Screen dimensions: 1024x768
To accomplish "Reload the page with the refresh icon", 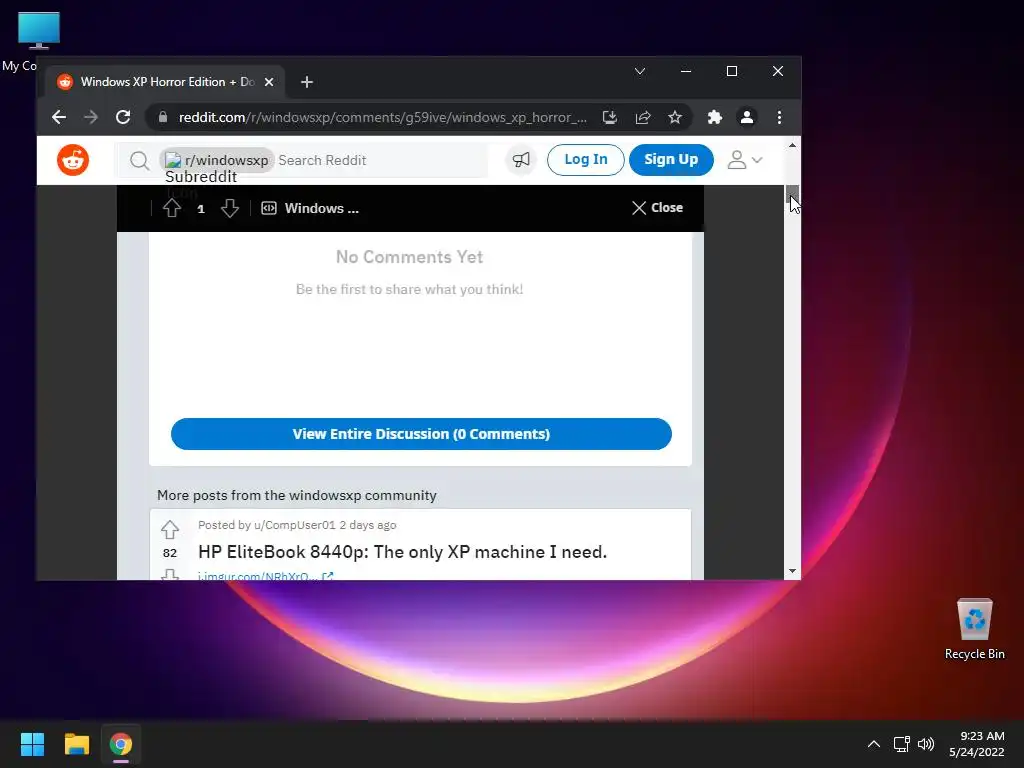I will pos(123,118).
